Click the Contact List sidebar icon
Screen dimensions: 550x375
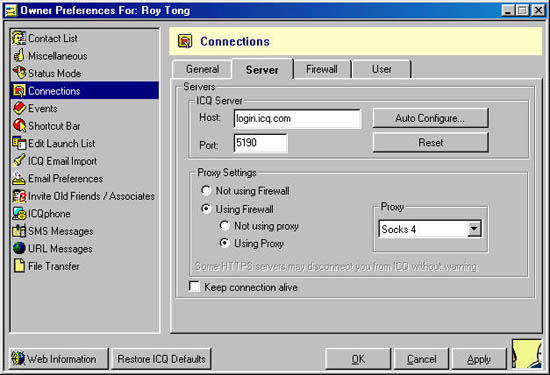tap(19, 38)
